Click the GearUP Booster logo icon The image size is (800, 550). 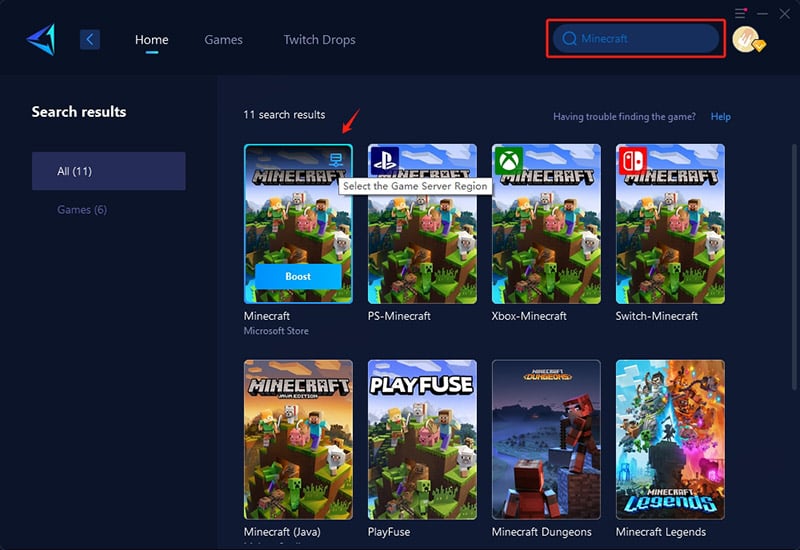(x=41, y=39)
